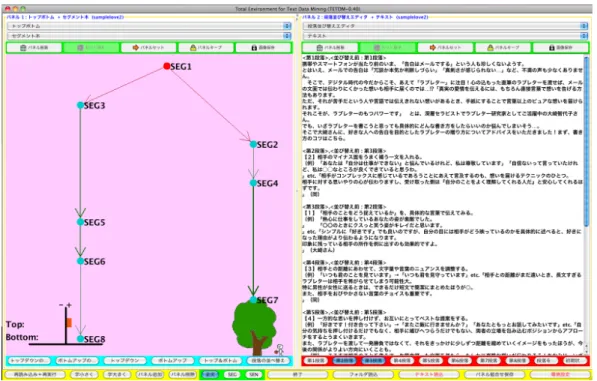Click the フォルダ読込 button

[363, 375]
